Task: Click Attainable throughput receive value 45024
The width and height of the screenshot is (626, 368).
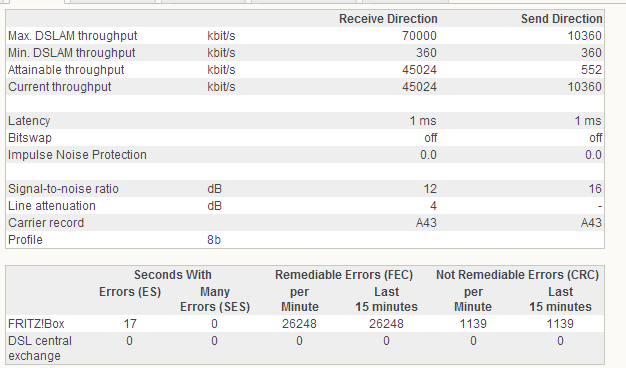Action: pyautogui.click(x=419, y=70)
